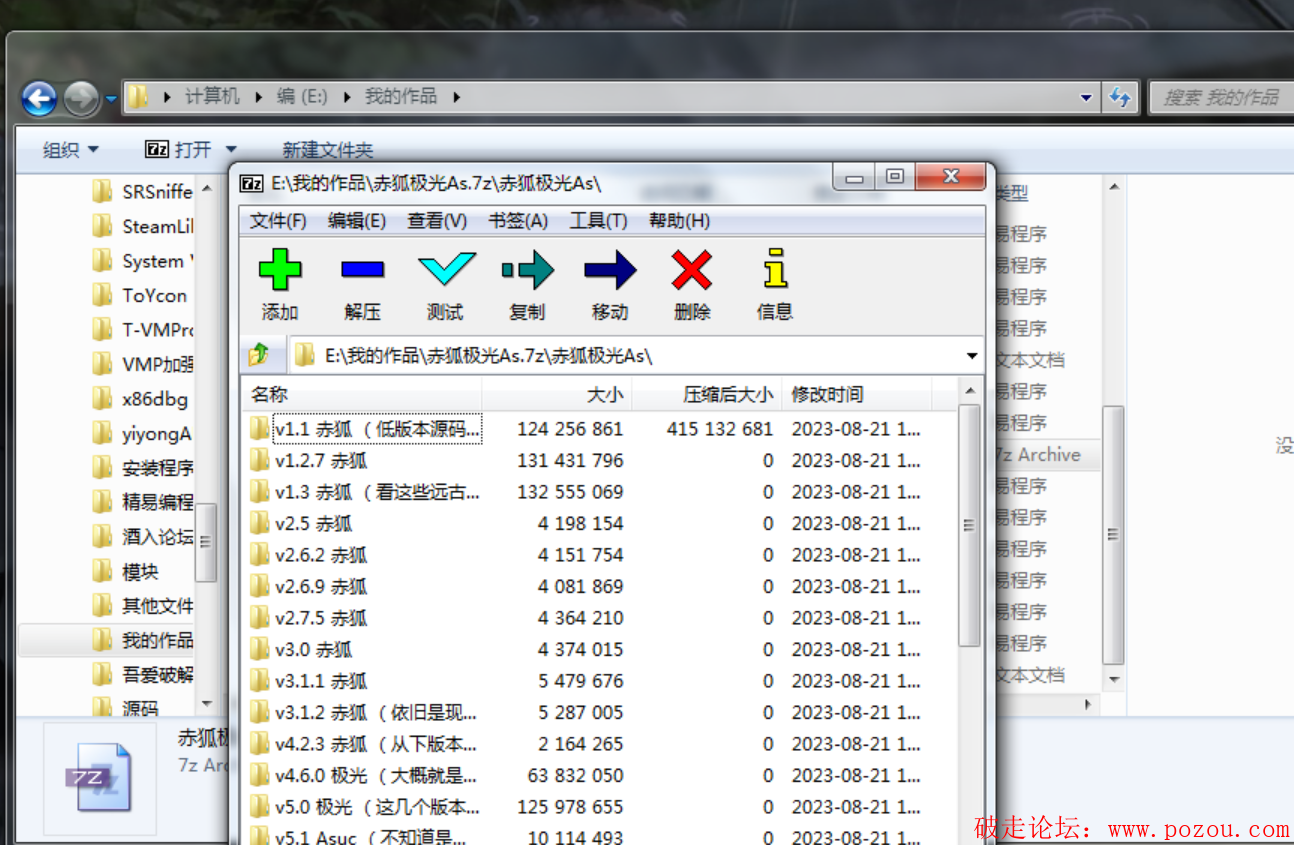The image size is (1295, 845).
Task: Select the v4.6.0 极光 folder
Action: (365, 776)
